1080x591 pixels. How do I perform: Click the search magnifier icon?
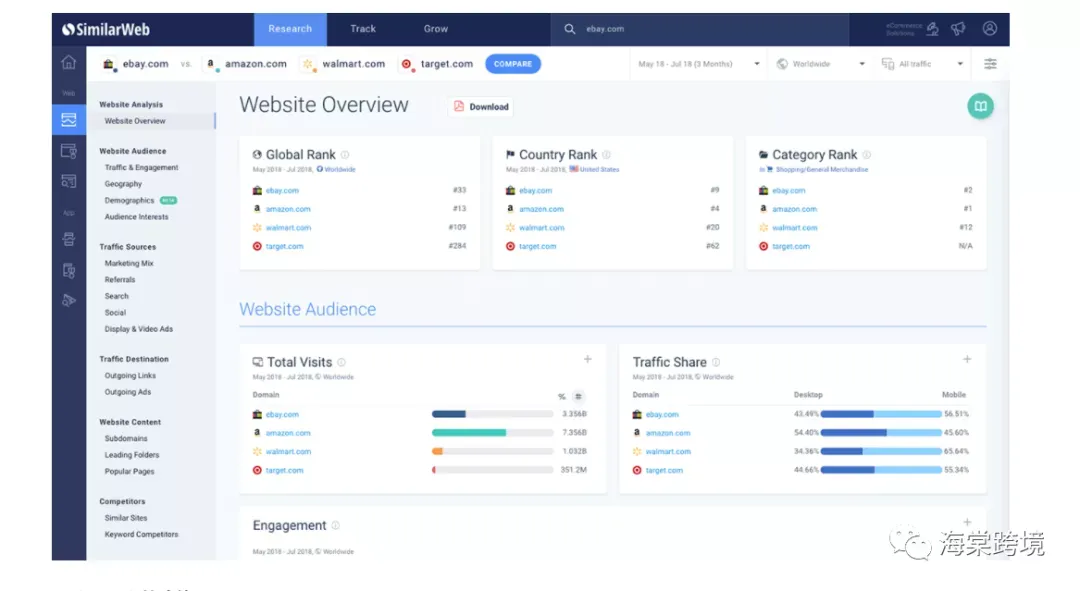[570, 29]
